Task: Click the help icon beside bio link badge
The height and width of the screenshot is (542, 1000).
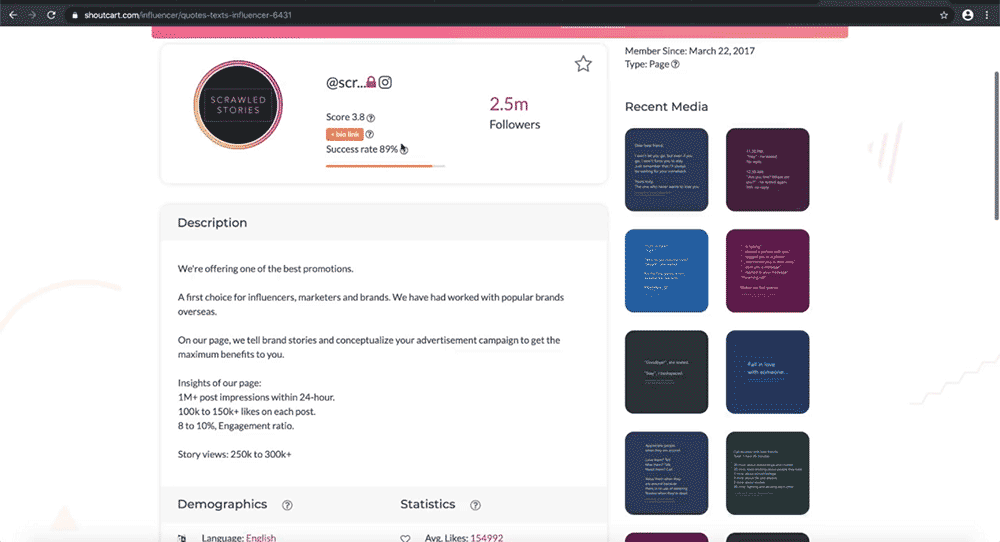Action: pos(369,134)
